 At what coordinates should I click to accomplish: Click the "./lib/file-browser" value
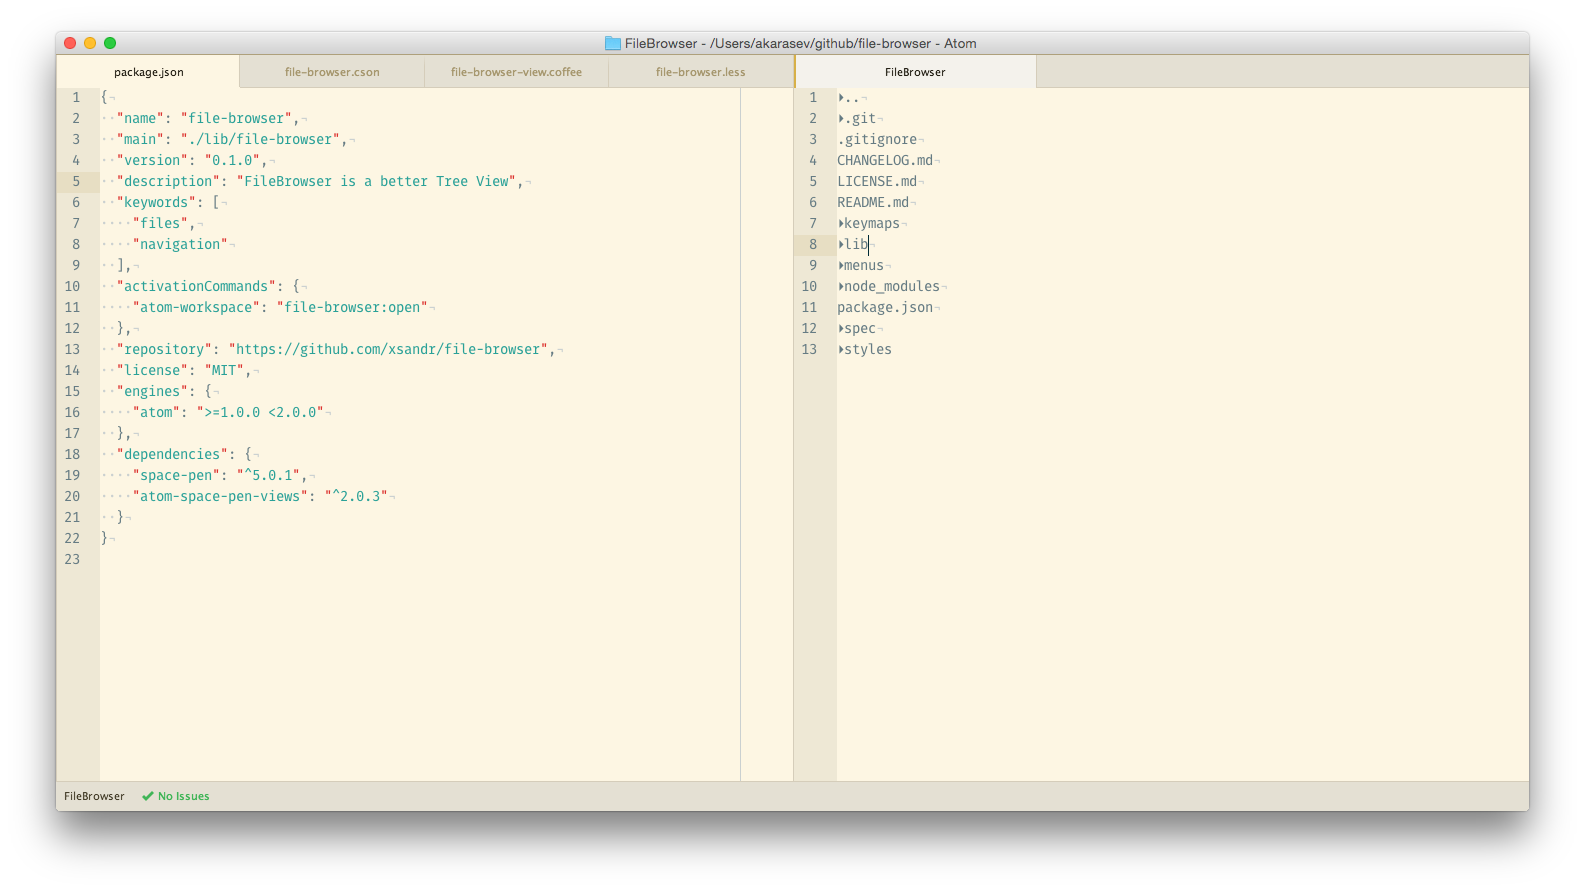click(x=260, y=139)
